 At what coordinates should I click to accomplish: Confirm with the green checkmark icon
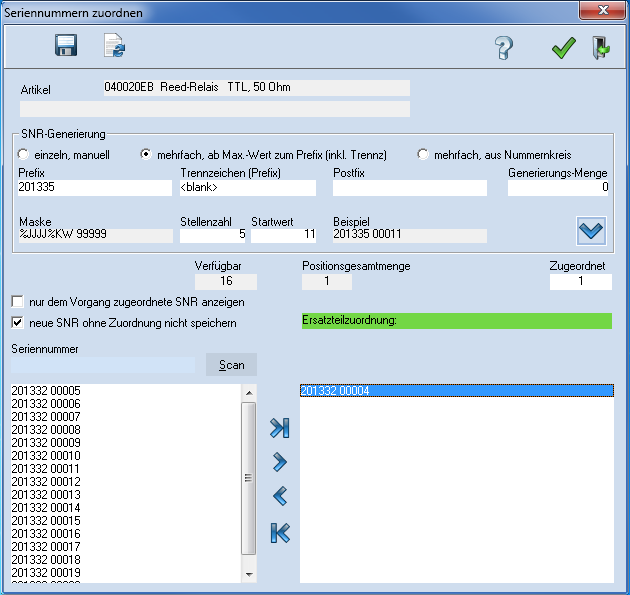[564, 48]
